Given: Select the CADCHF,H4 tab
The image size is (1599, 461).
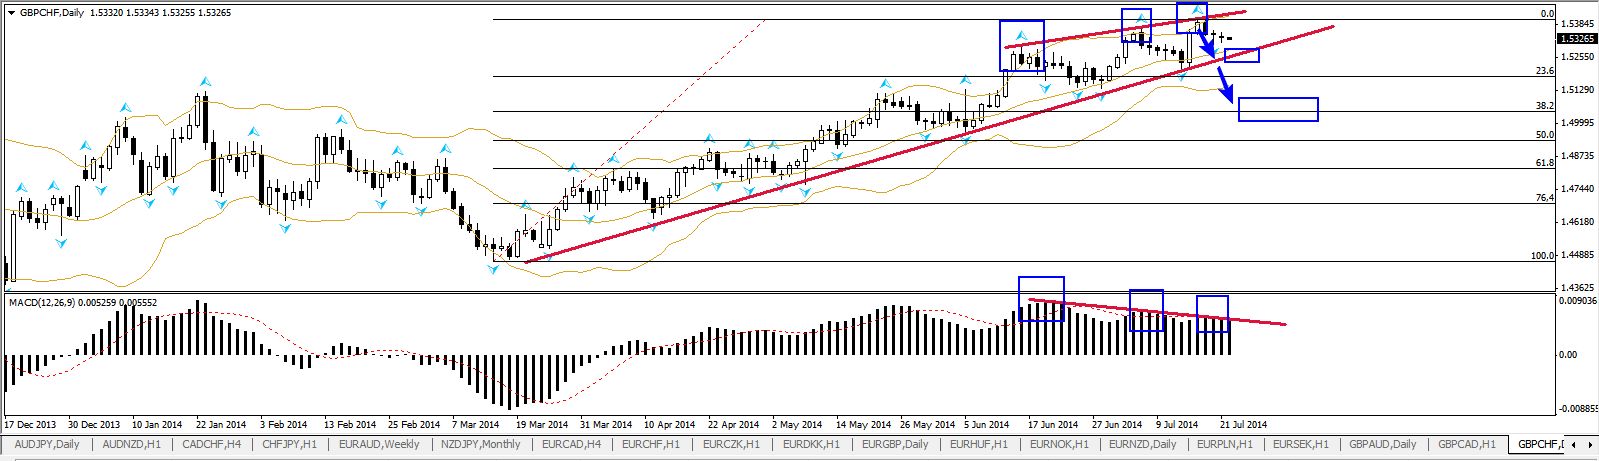Looking at the screenshot, I should pyautogui.click(x=214, y=444).
